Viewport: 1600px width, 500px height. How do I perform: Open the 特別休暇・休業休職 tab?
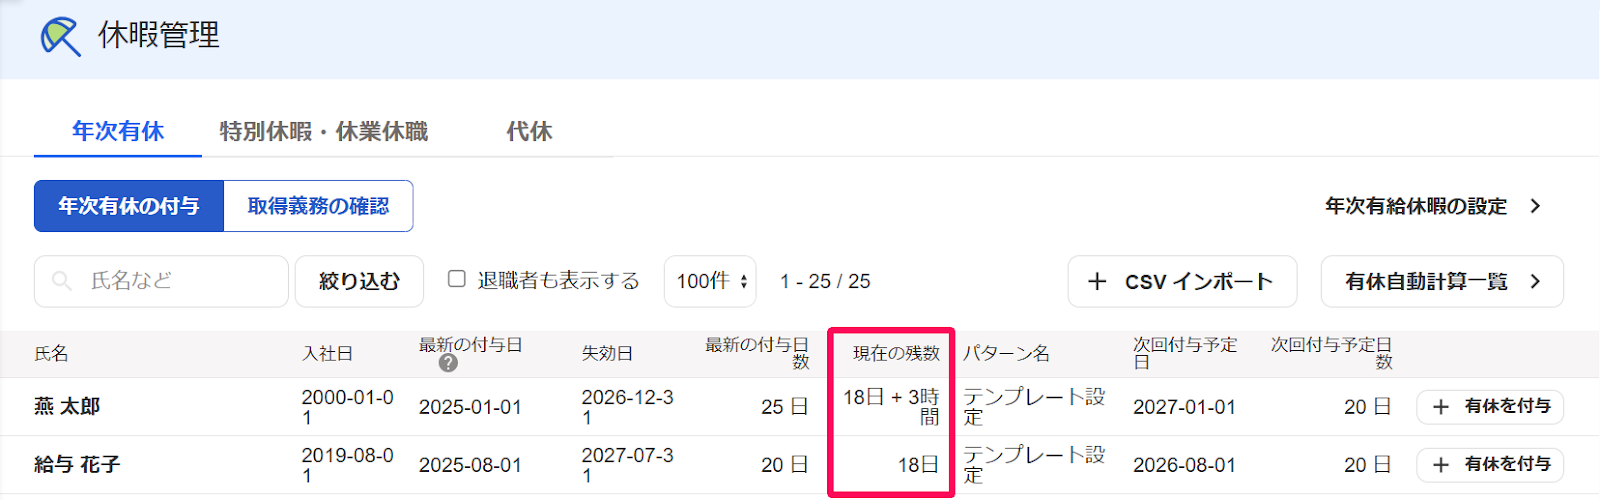point(324,131)
